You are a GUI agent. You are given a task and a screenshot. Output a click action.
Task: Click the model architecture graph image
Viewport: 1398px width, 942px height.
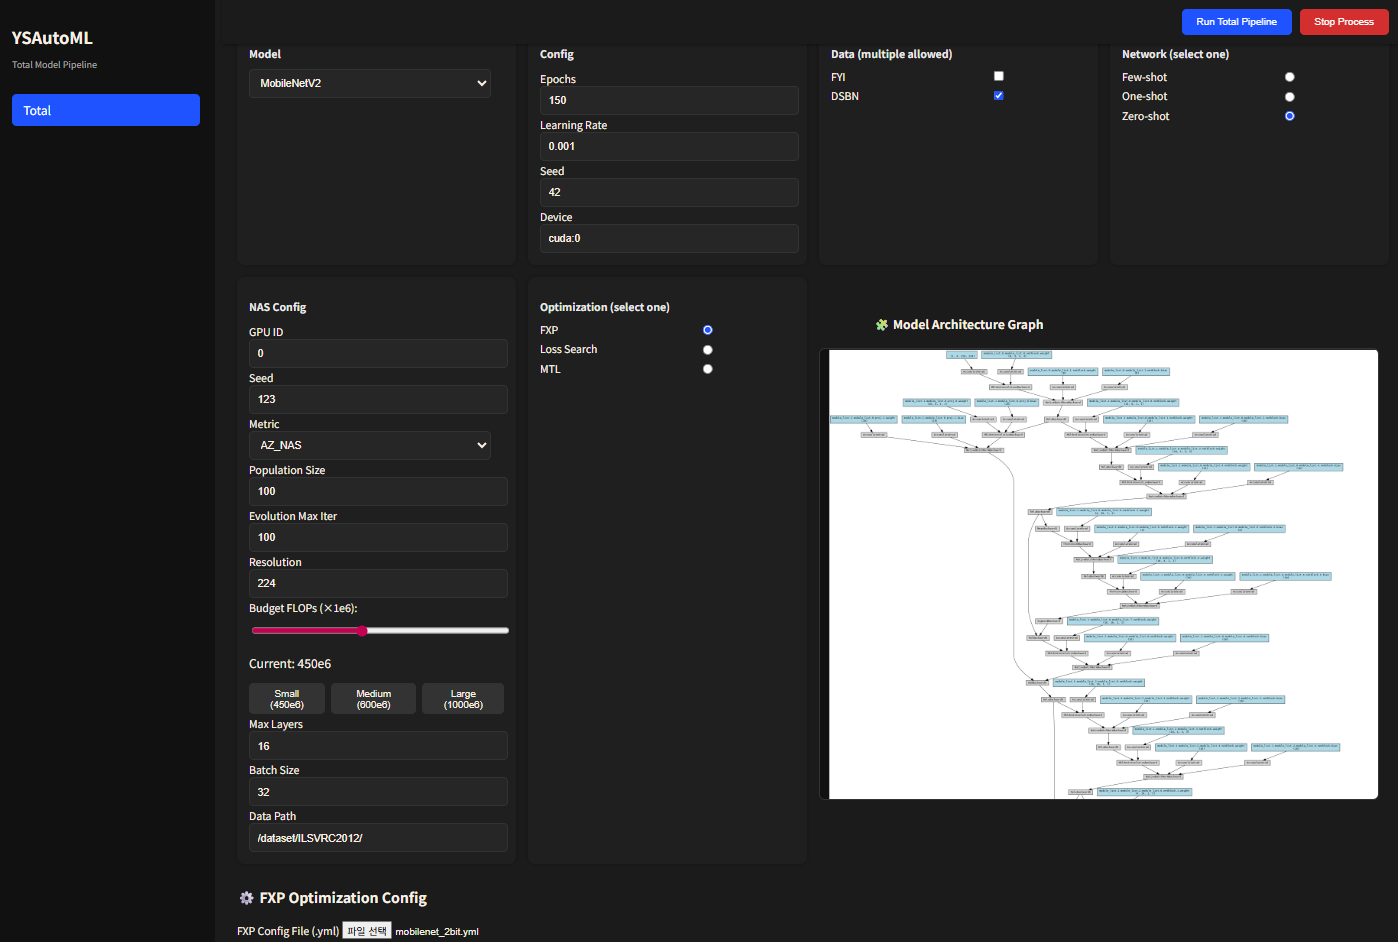pos(1098,574)
